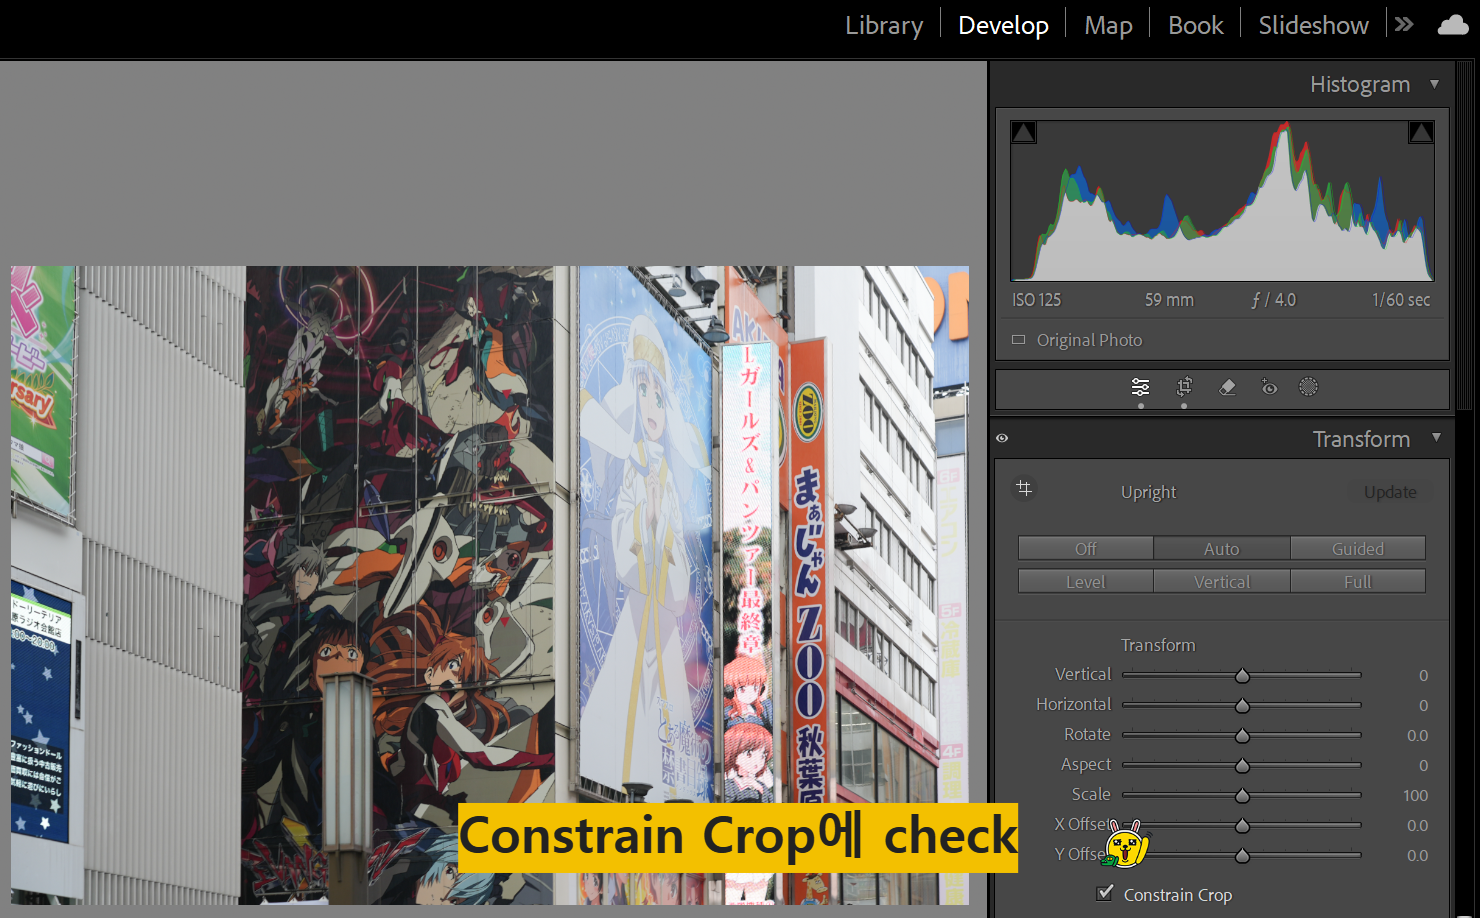The width and height of the screenshot is (1480, 918).
Task: Open the Masking tool
Action: (x=1308, y=387)
